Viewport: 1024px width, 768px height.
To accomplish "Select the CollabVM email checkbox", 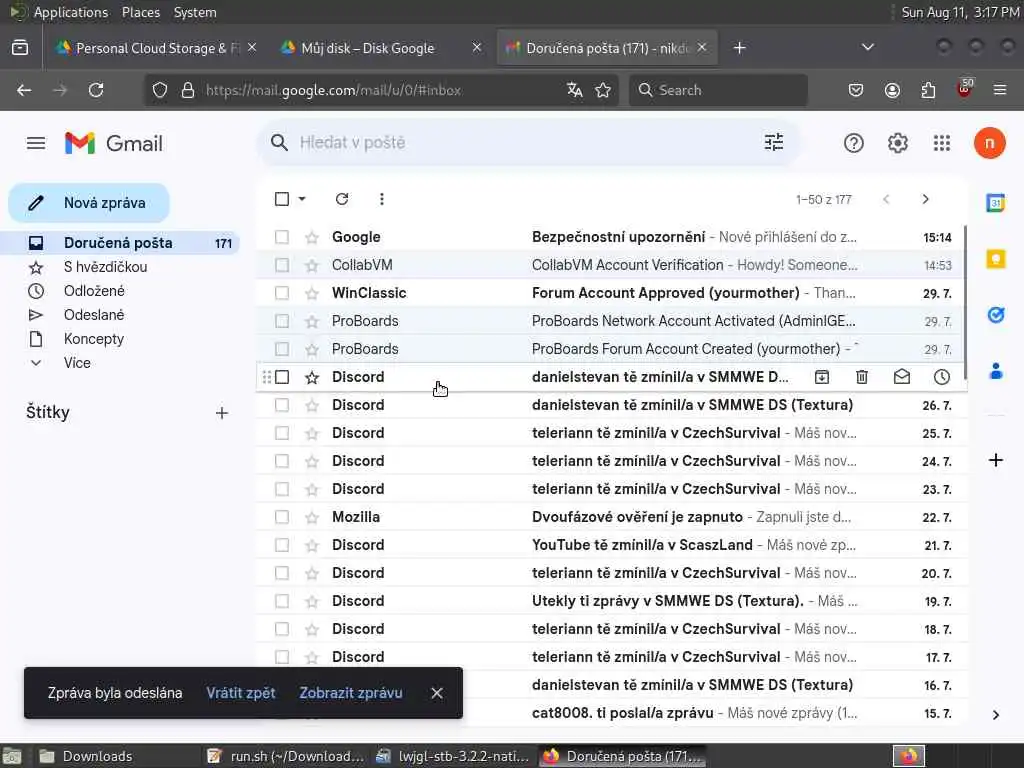I will [x=281, y=265].
